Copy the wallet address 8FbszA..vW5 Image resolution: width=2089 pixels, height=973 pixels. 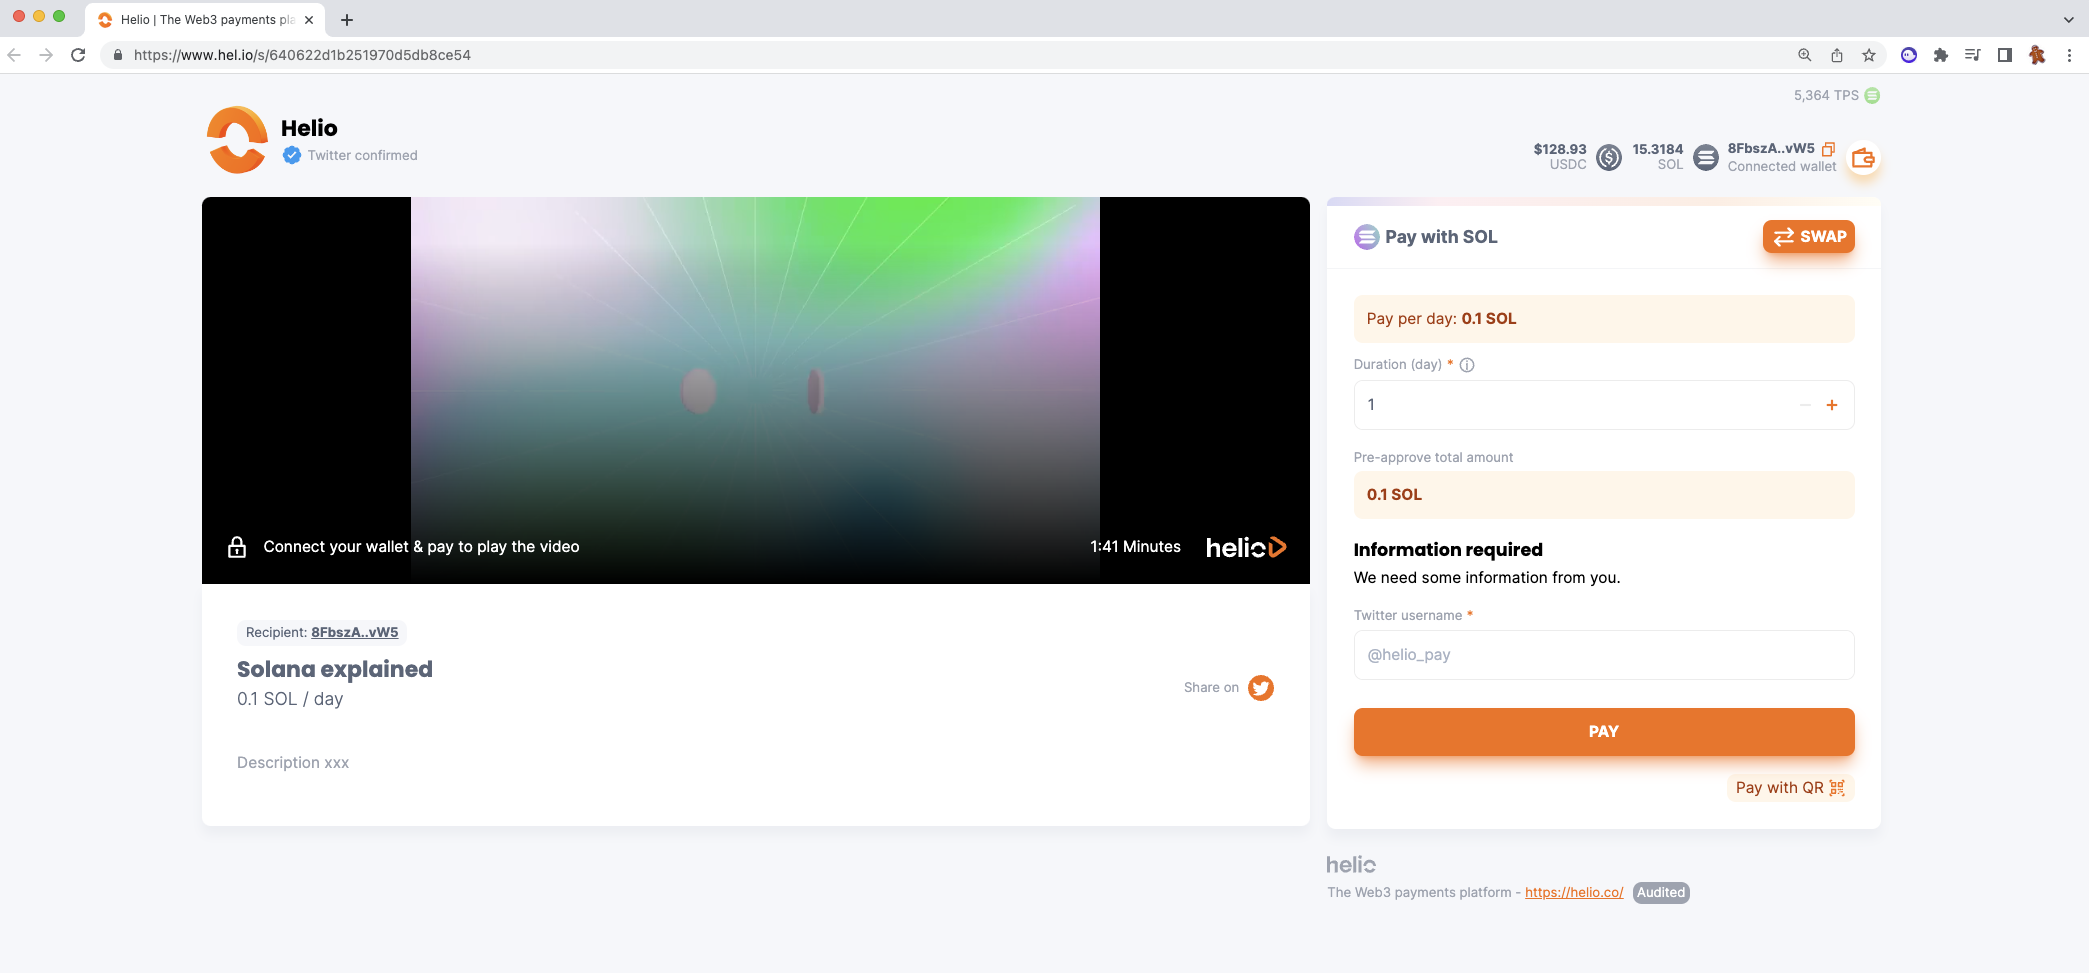[x=1828, y=149]
